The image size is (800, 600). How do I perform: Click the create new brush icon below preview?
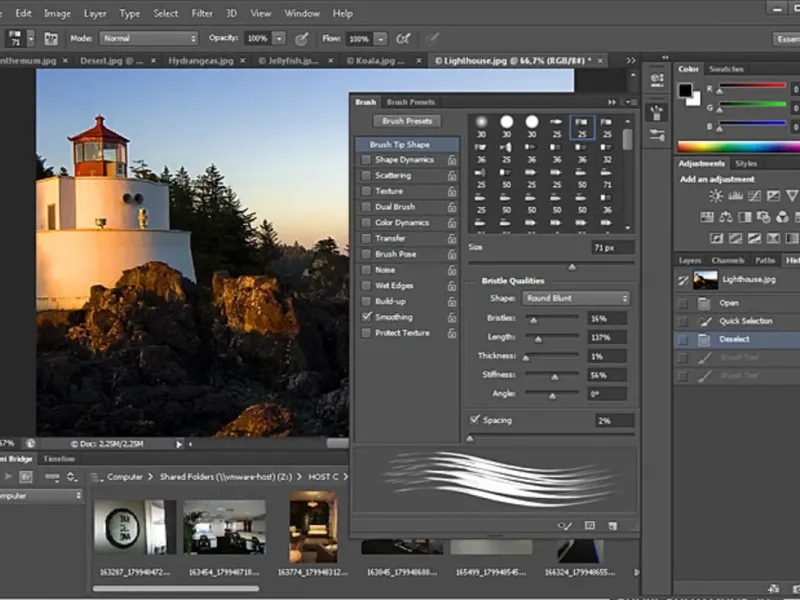612,525
